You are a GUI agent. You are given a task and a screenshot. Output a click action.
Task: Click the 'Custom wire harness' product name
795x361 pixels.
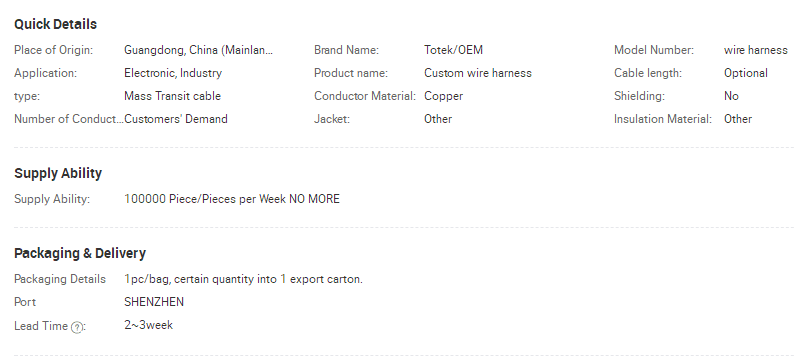pyautogui.click(x=478, y=73)
